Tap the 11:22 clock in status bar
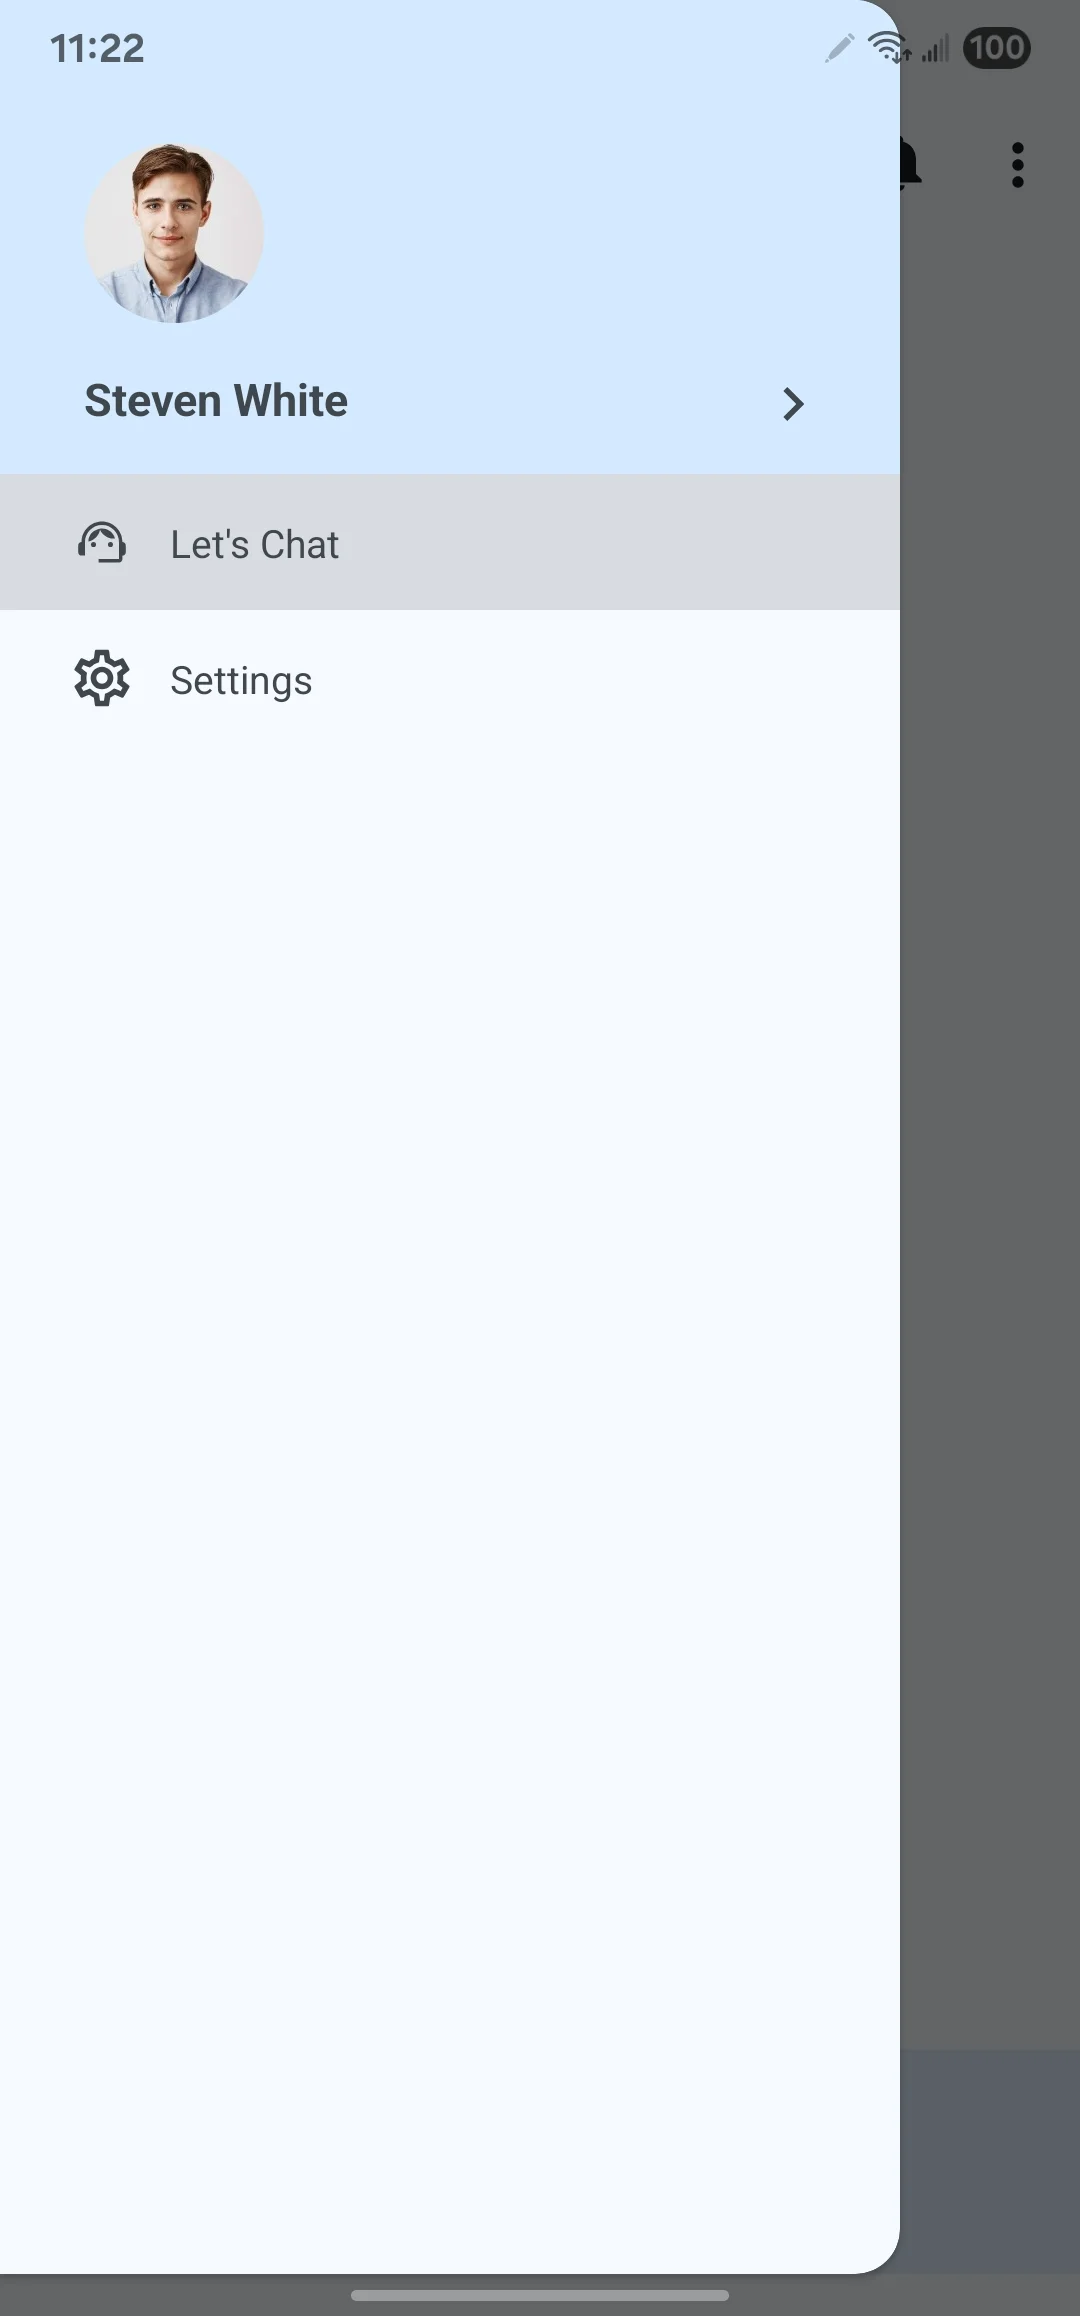The image size is (1080, 2316). pos(97,48)
